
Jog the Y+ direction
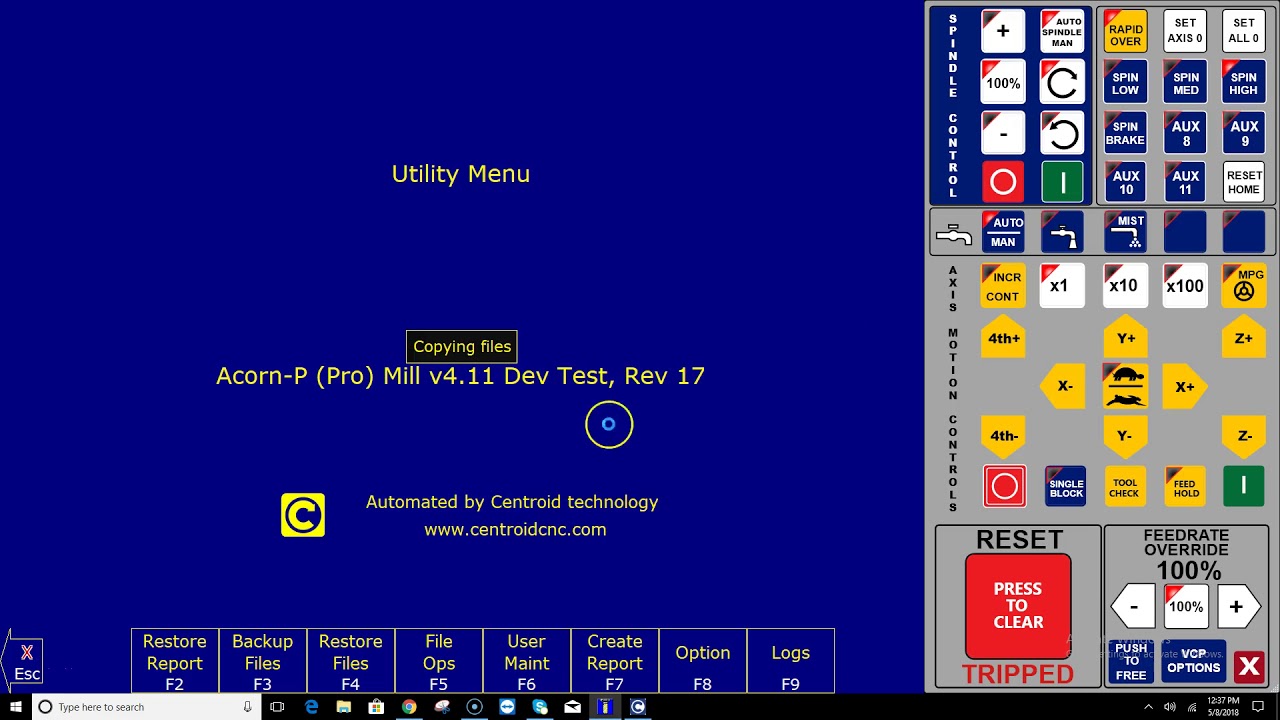pos(1125,337)
